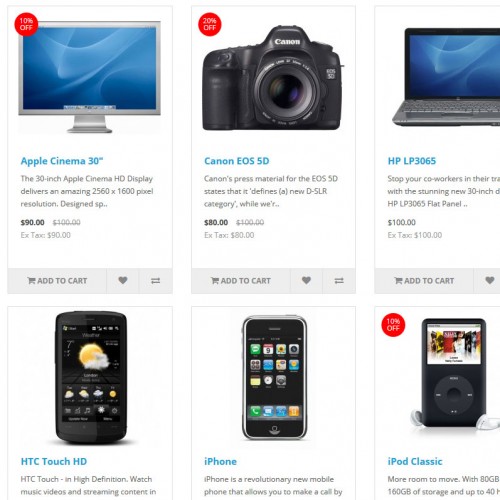
Task: Click the 10% OFF badge on iPod Classic
Action: pyautogui.click(x=393, y=325)
